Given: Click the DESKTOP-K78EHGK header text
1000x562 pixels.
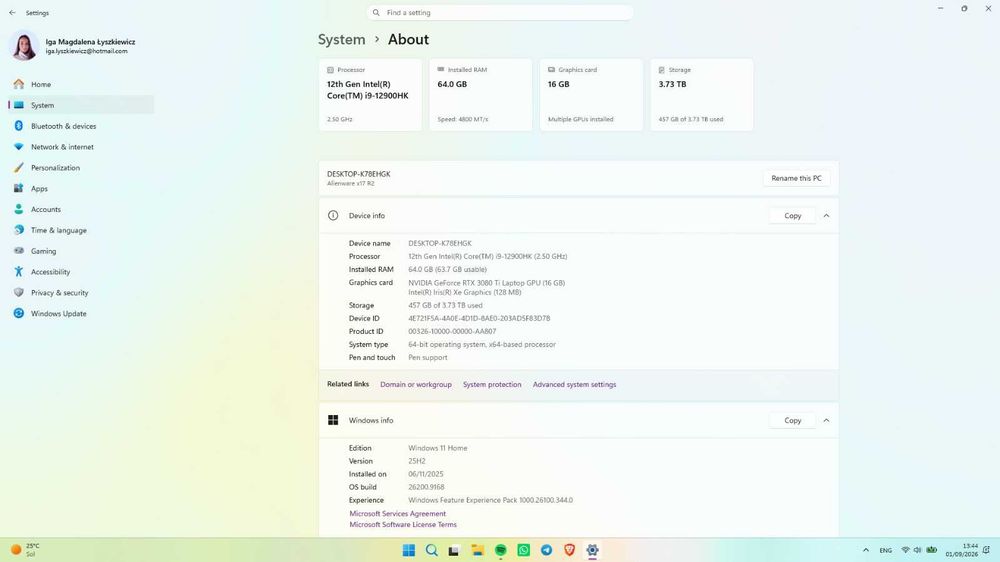Looking at the screenshot, I should 358,174.
